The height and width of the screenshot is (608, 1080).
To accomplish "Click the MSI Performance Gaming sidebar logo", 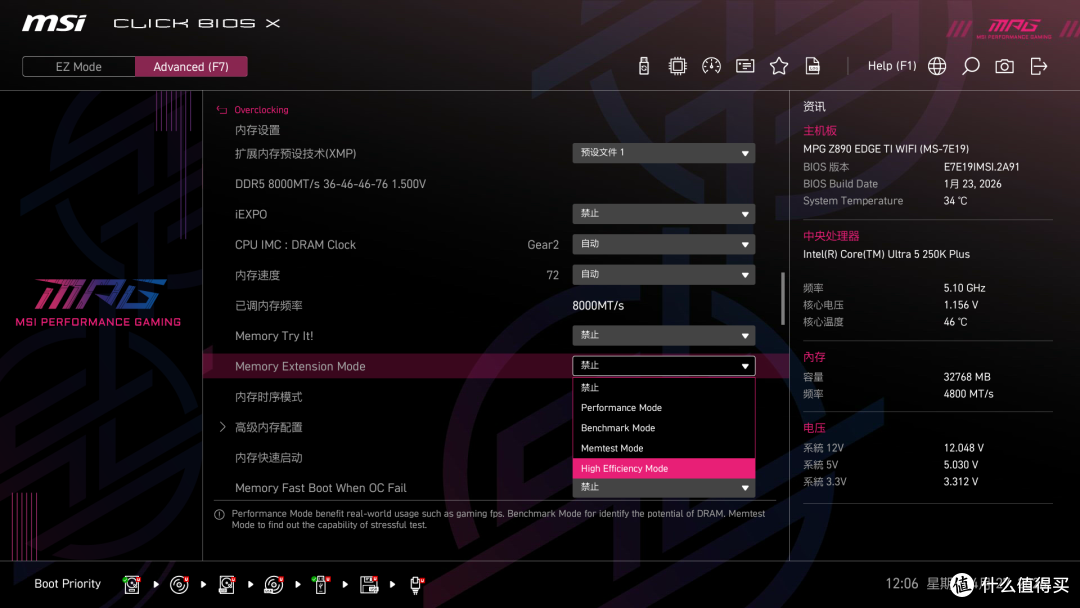I will point(98,302).
